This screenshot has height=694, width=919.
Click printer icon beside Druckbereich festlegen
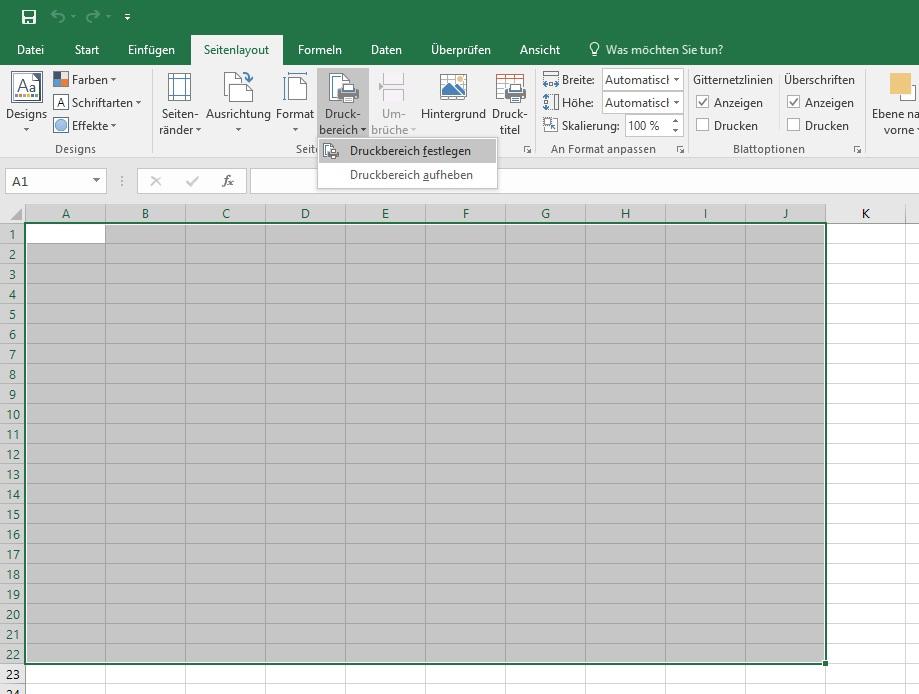pyautogui.click(x=331, y=151)
